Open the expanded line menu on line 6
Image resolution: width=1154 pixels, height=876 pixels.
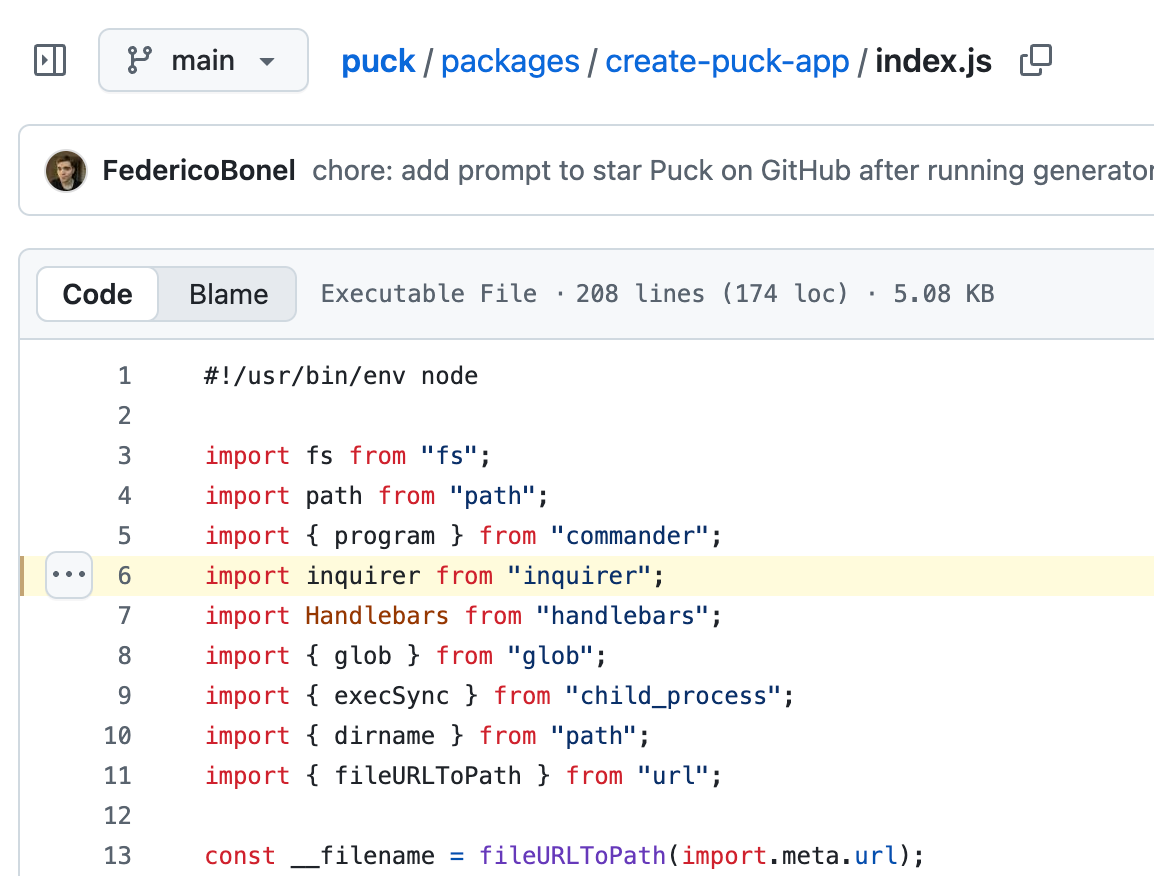pyautogui.click(x=68, y=574)
